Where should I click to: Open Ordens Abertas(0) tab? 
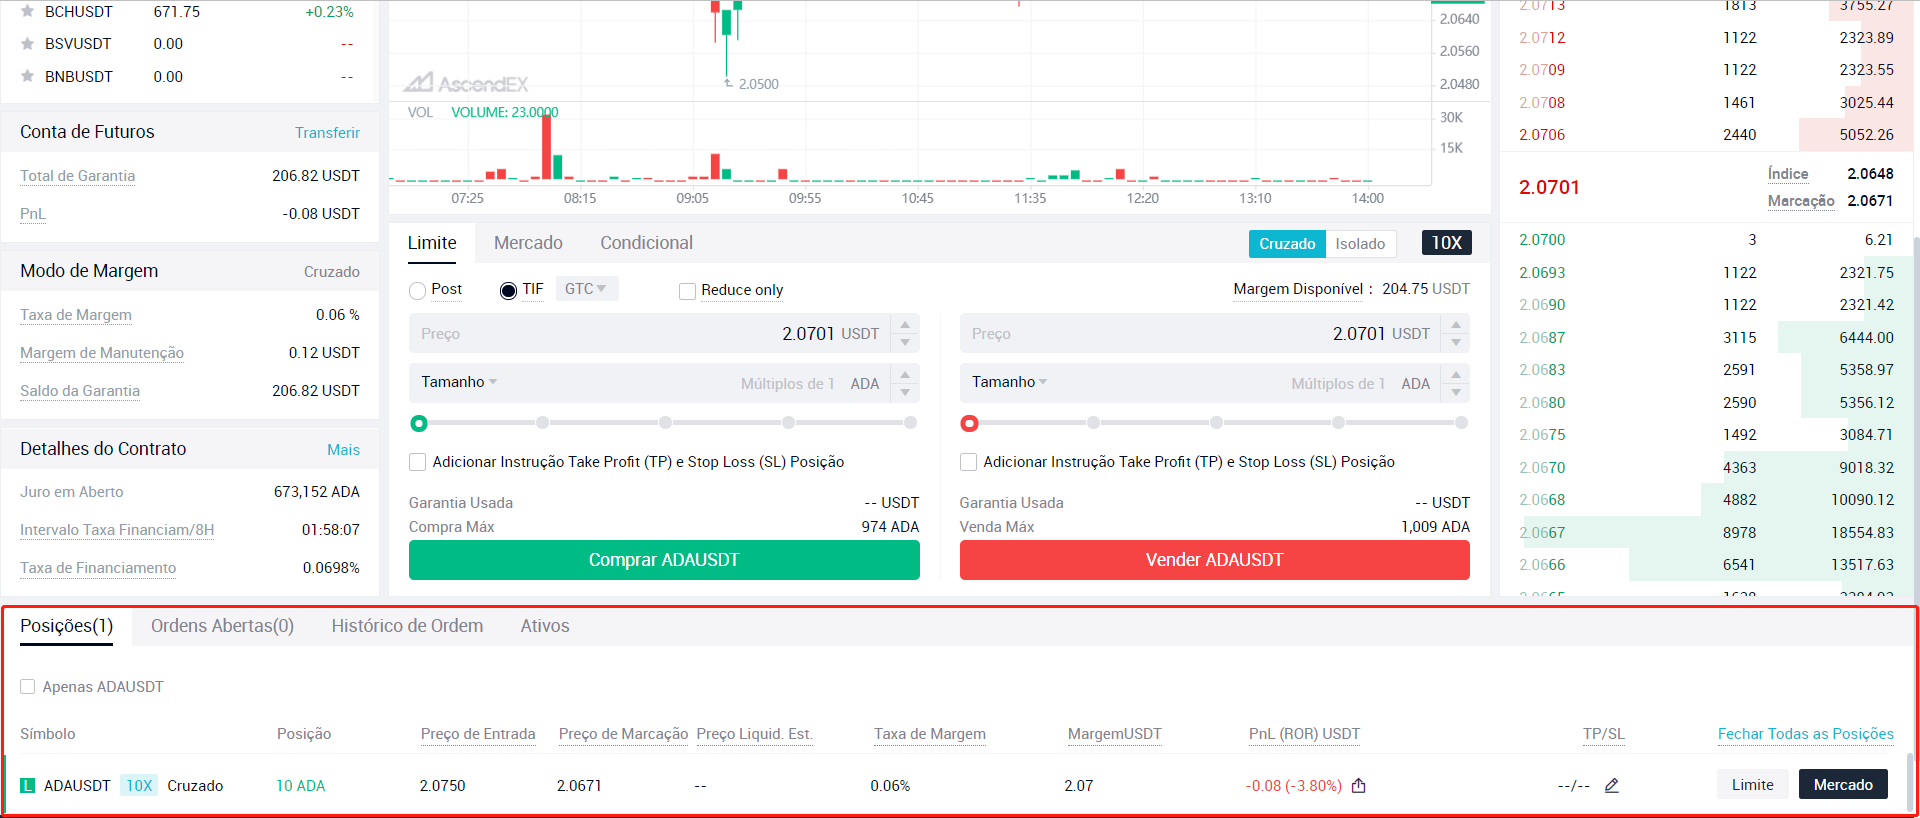222,626
